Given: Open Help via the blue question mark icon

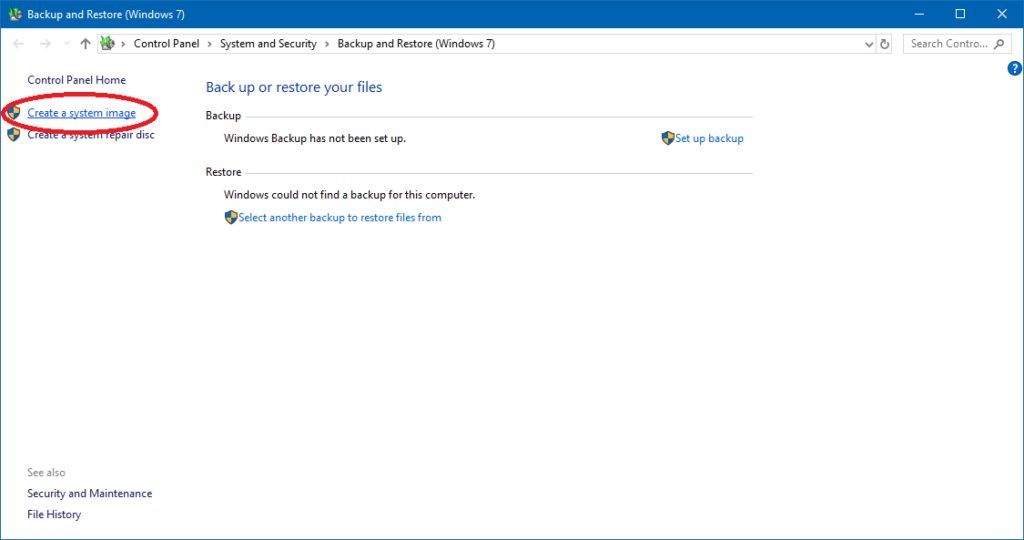Looking at the screenshot, I should (x=1014, y=68).
